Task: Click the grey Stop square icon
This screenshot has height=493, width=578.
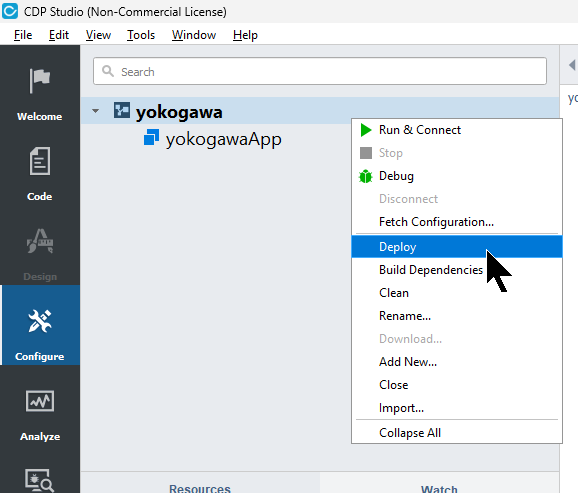Action: pos(366,153)
